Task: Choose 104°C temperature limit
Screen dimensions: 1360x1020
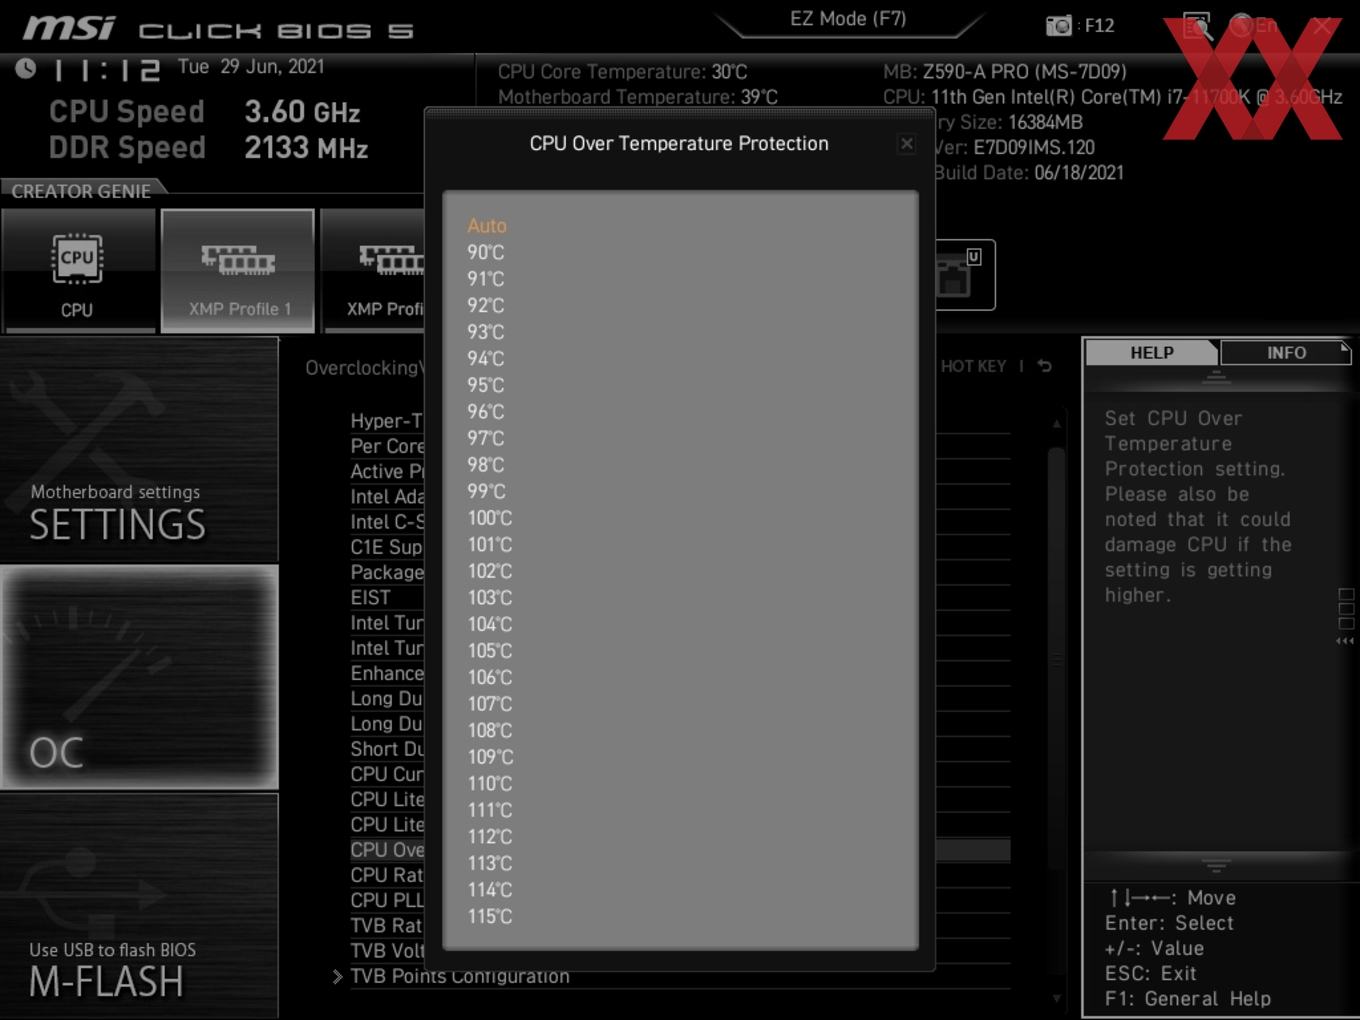Action: click(490, 624)
